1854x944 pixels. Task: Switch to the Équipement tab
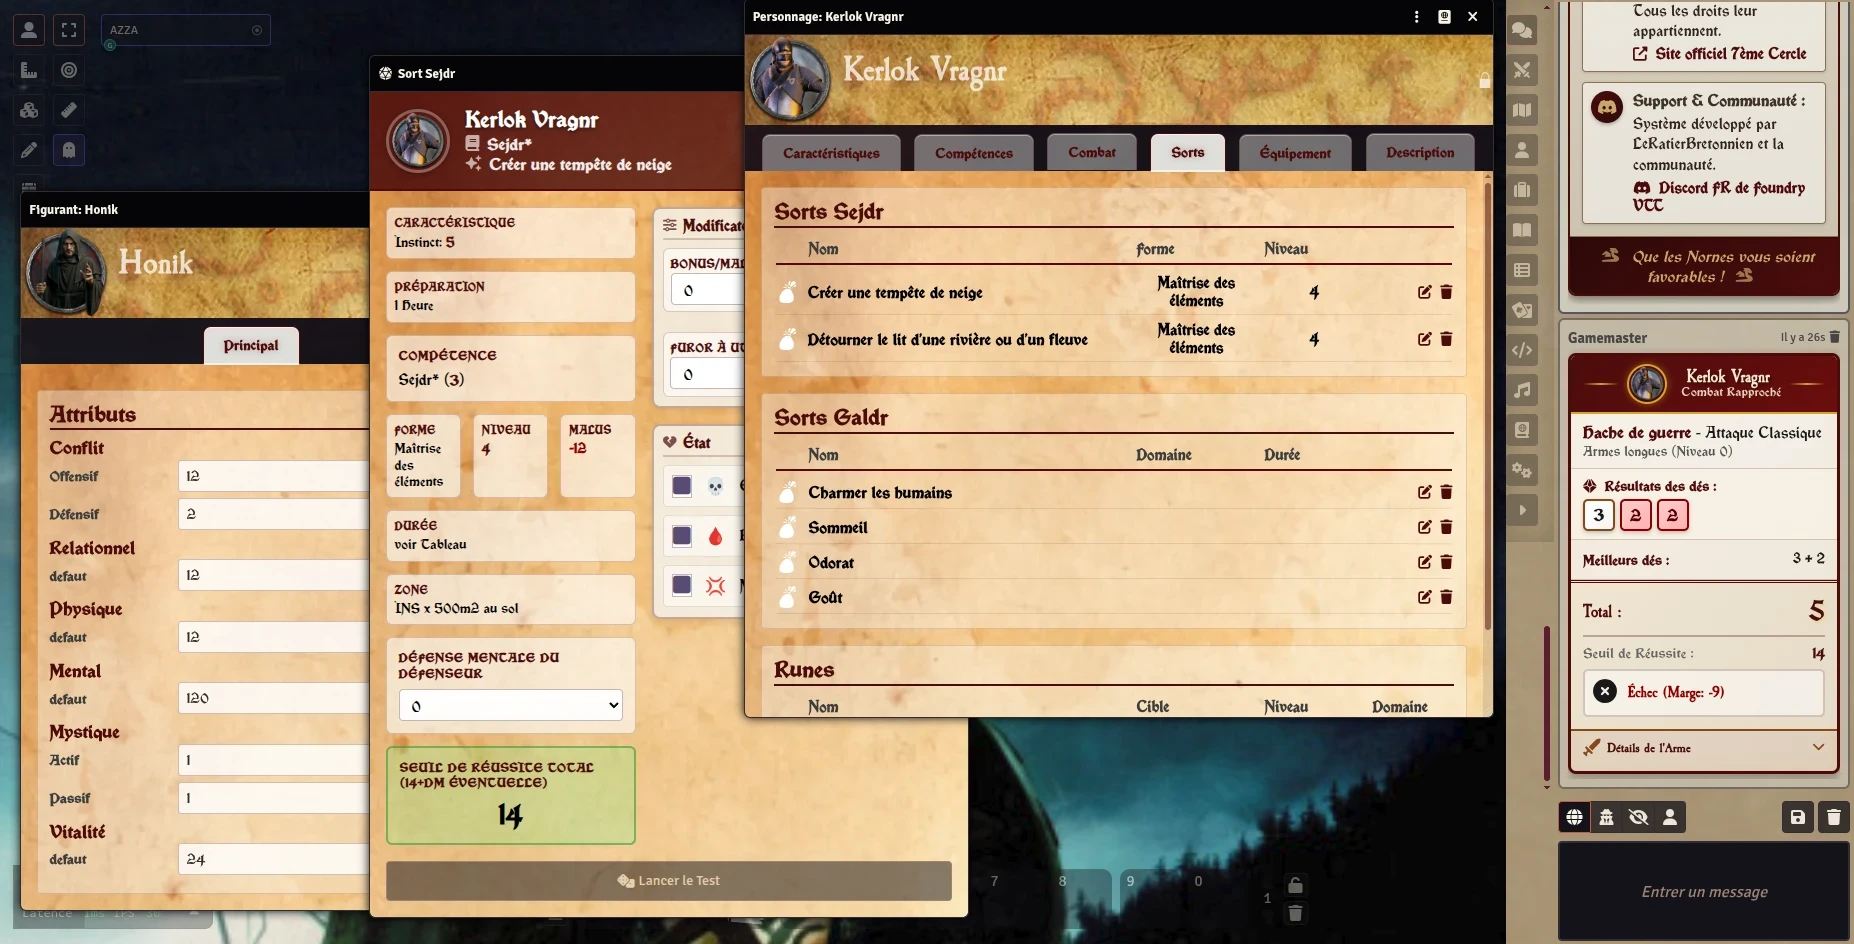1295,153
